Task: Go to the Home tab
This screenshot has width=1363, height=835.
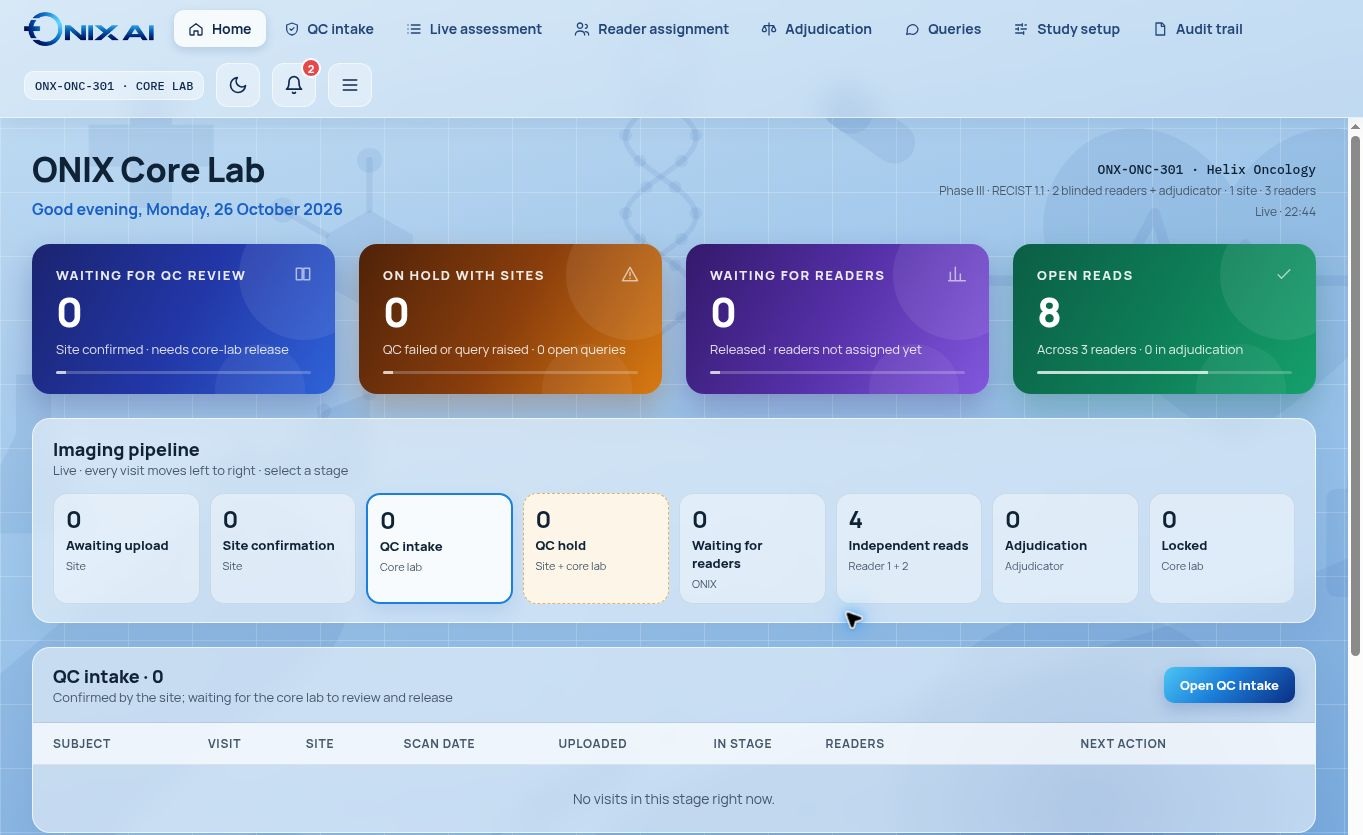Action: (220, 29)
